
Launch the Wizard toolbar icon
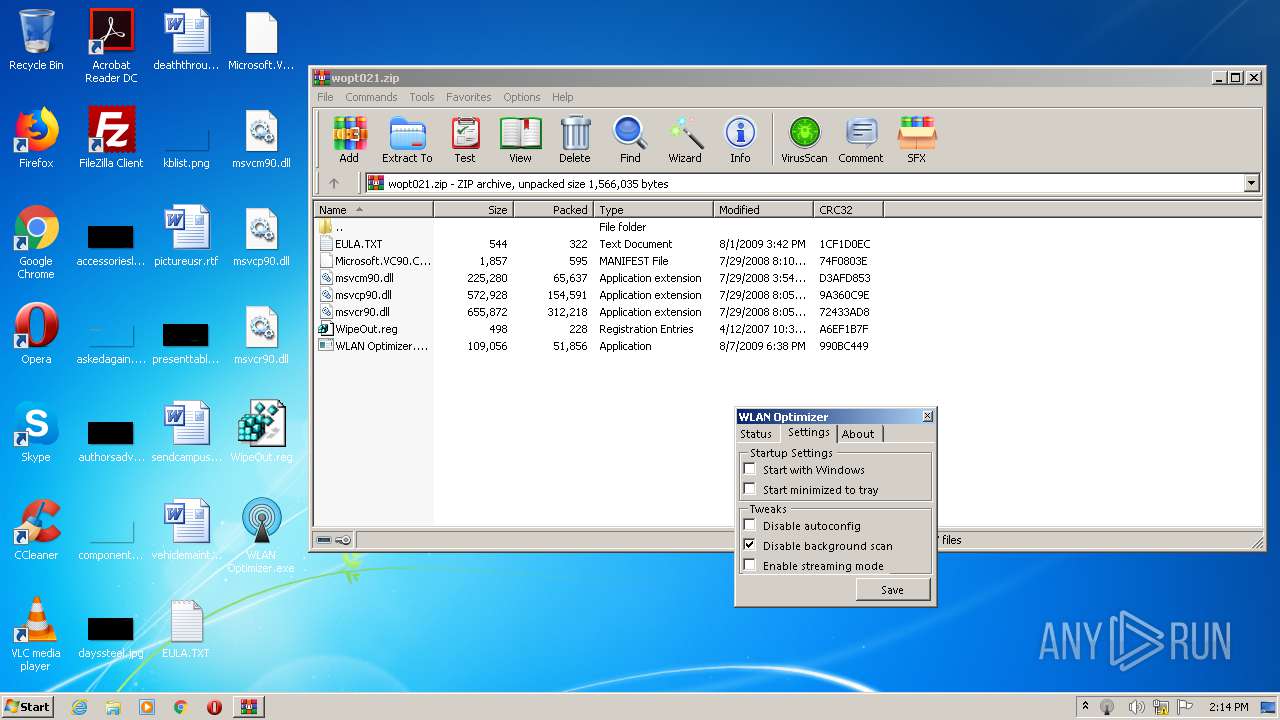(x=685, y=139)
